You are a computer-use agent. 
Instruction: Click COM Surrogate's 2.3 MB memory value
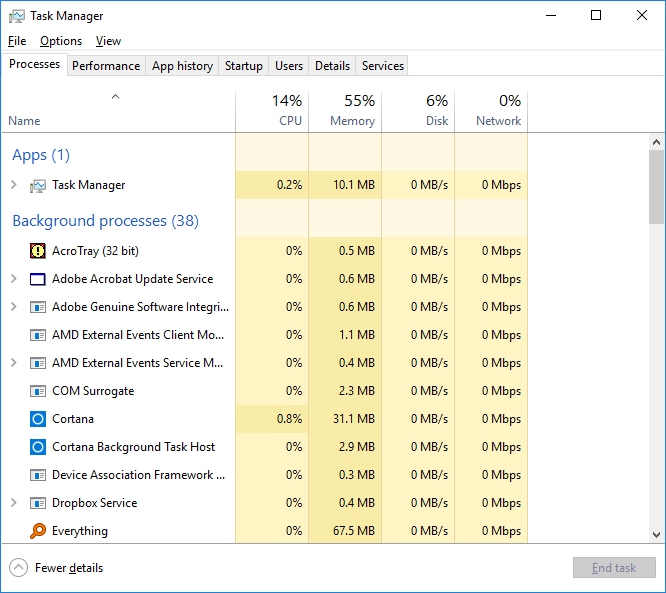(357, 391)
